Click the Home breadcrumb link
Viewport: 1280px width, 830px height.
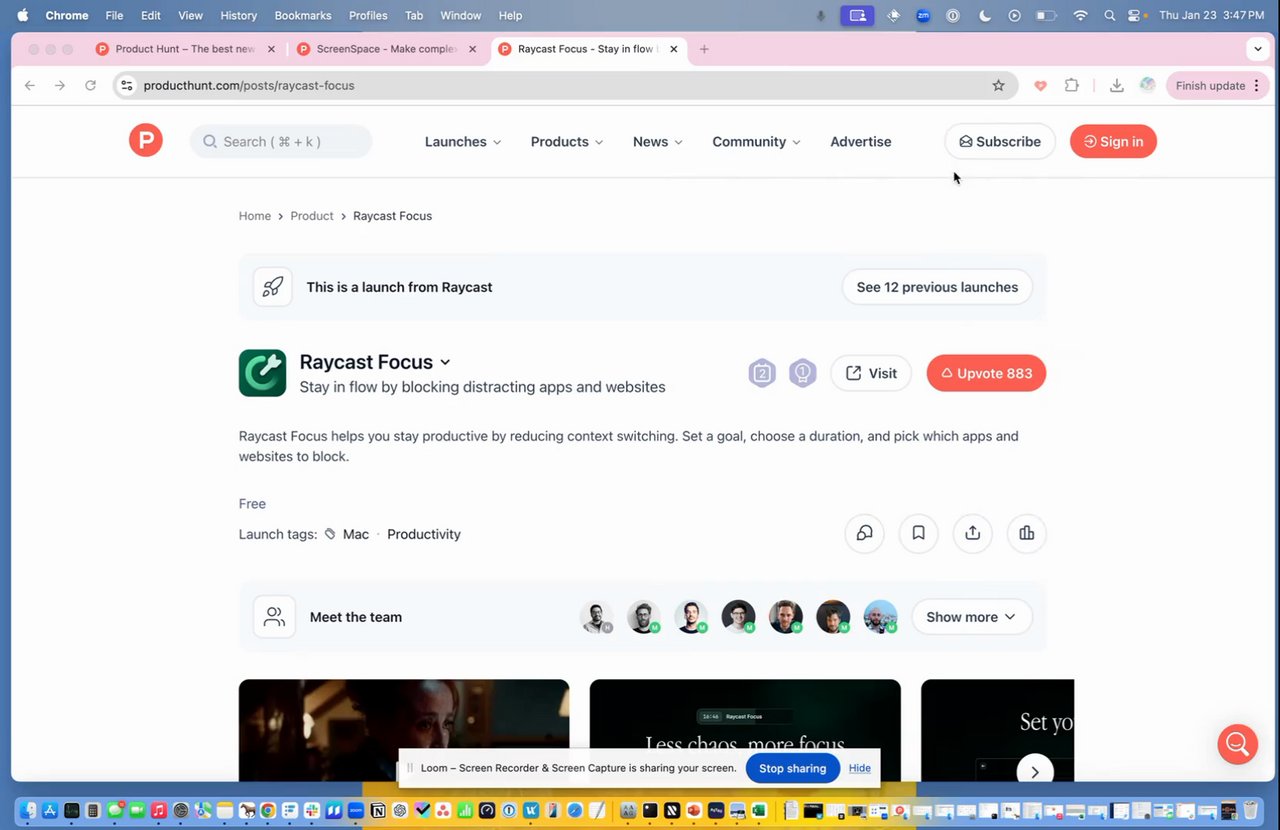coord(255,216)
